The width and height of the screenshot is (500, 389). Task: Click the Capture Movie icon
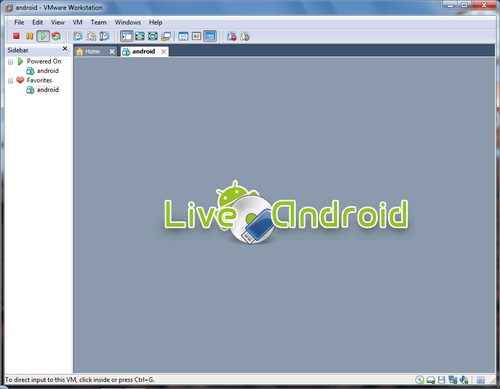tap(232, 36)
